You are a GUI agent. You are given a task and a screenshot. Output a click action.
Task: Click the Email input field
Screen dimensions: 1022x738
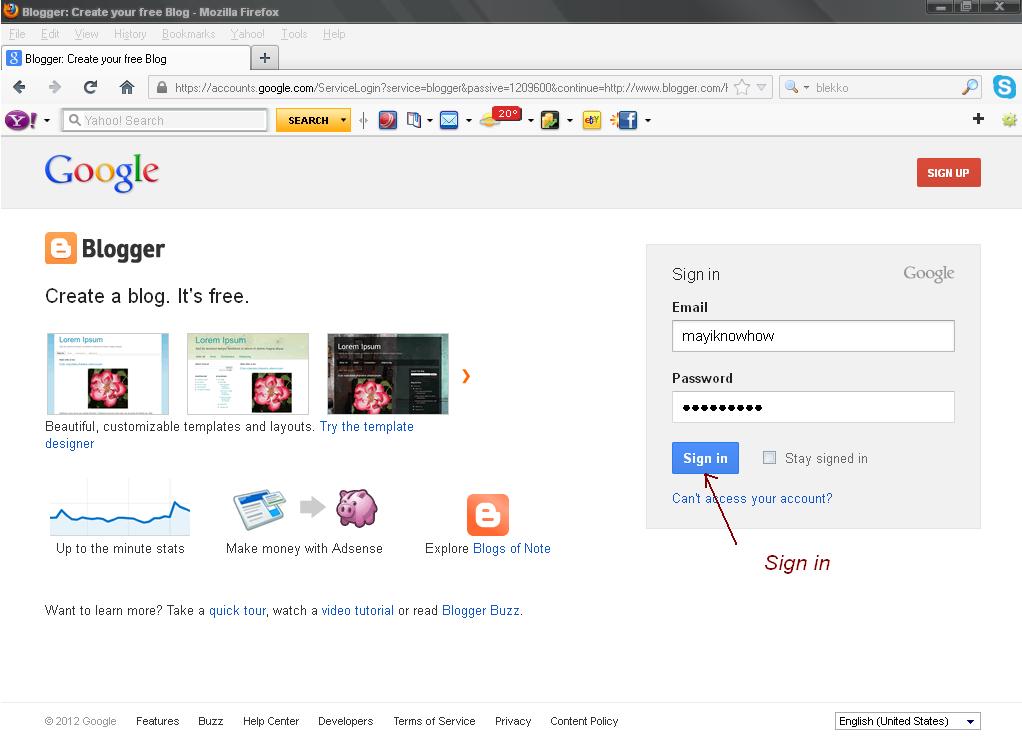click(813, 336)
